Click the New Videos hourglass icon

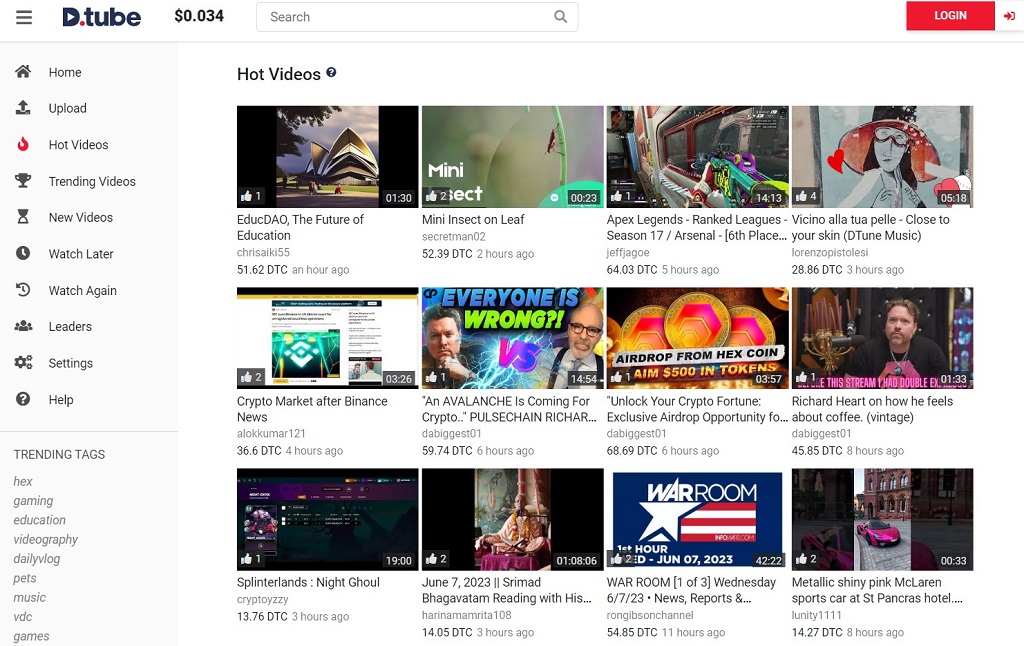[x=23, y=217]
